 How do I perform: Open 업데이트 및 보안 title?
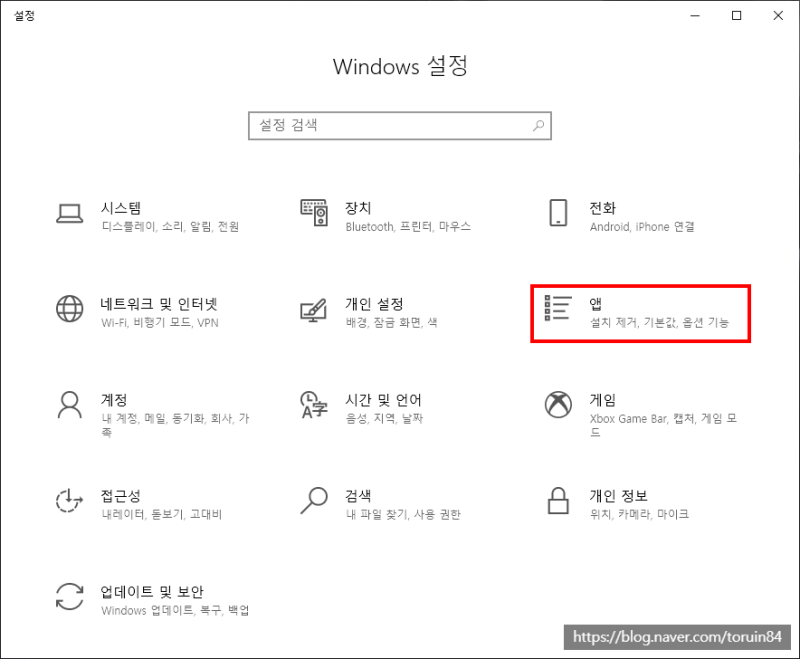[x=152, y=592]
